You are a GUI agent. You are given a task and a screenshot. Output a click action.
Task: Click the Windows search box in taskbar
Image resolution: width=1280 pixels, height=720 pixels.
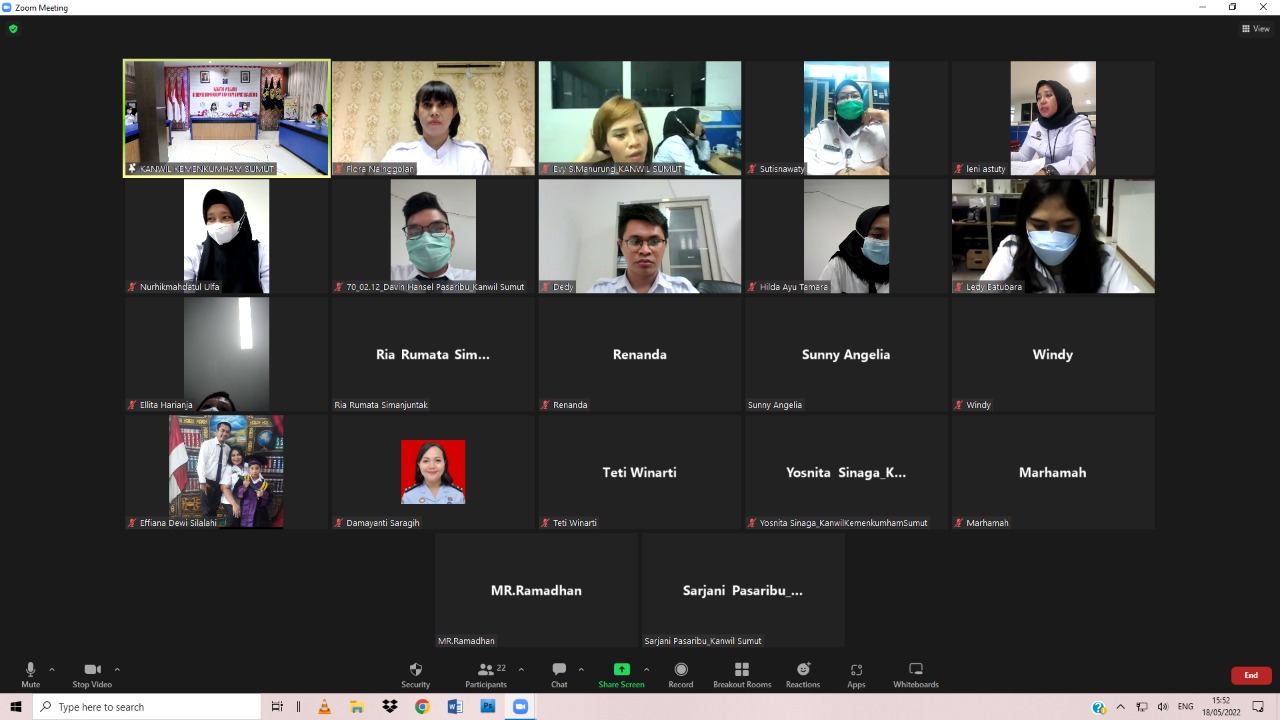pyautogui.click(x=148, y=707)
